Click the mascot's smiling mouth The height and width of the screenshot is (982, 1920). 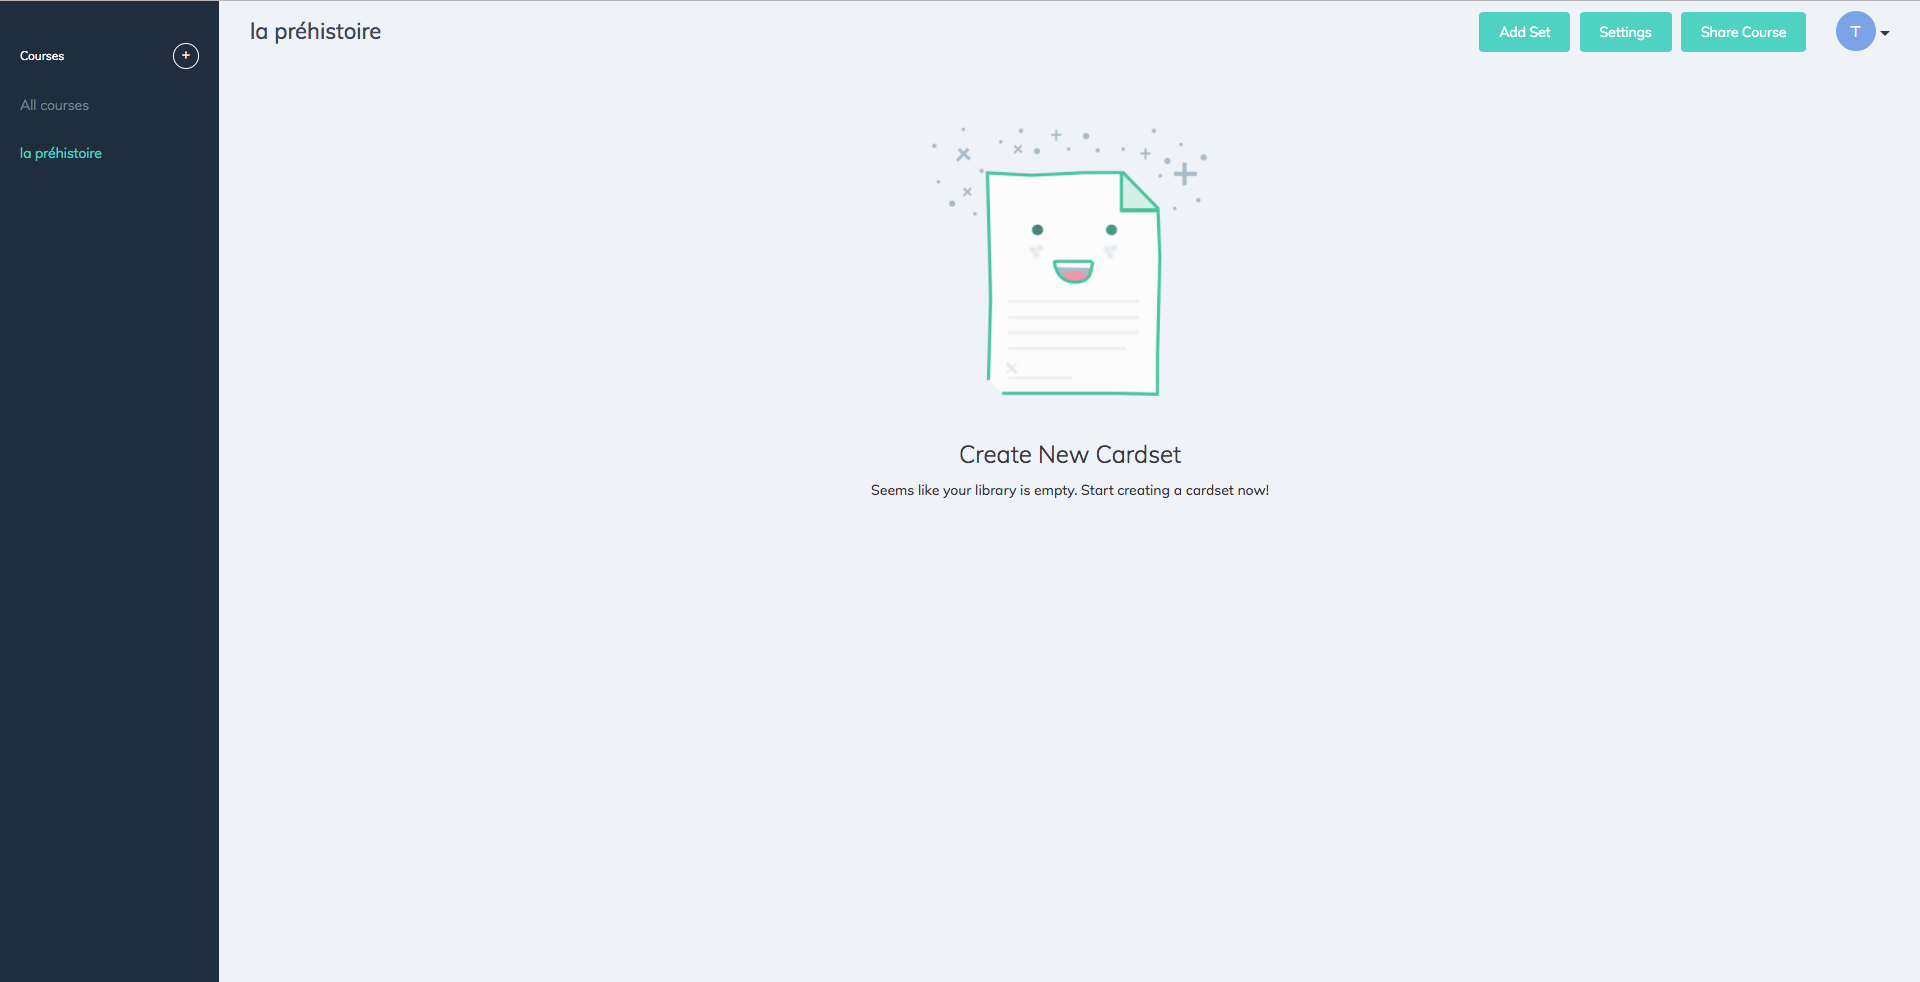[x=1073, y=271]
